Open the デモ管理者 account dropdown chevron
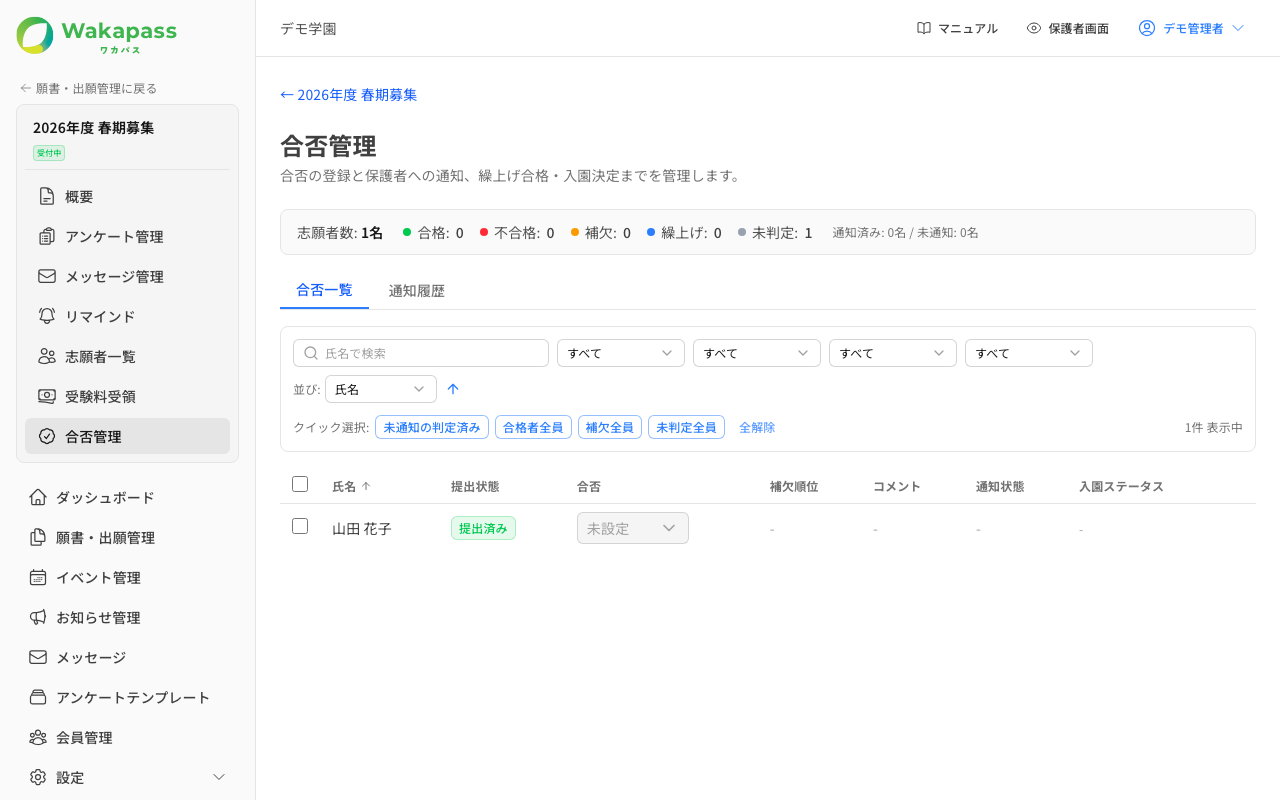Screen dimensions: 1280x800 pos(1238,28)
